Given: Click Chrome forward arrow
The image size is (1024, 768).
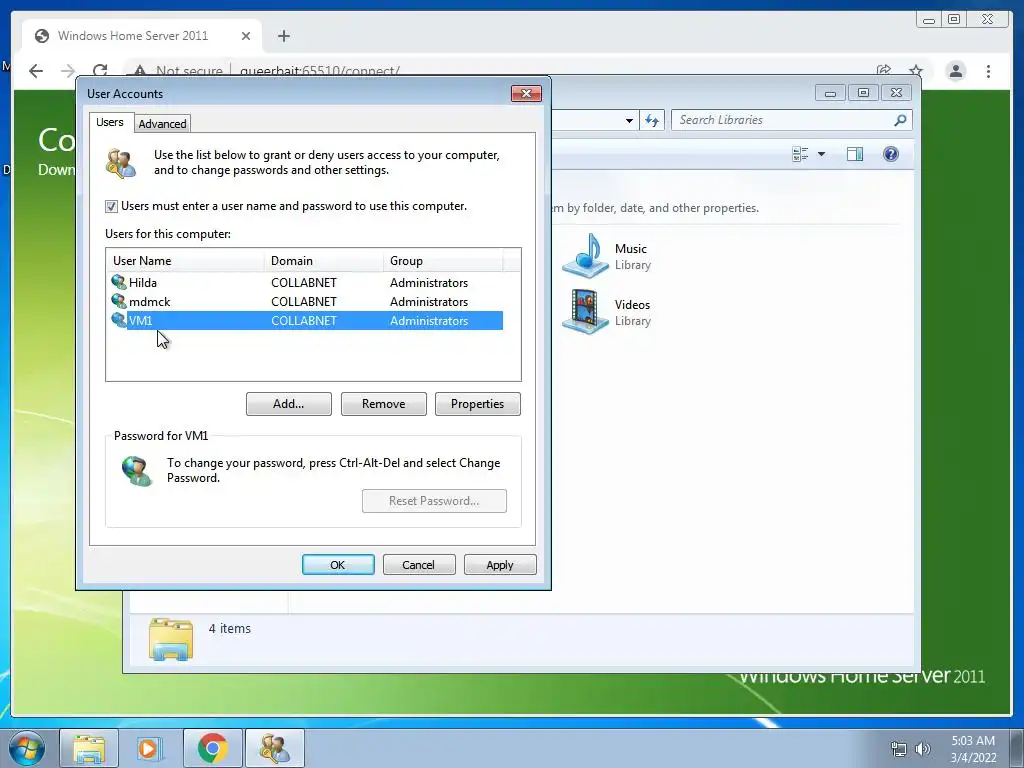Looking at the screenshot, I should [x=68, y=71].
